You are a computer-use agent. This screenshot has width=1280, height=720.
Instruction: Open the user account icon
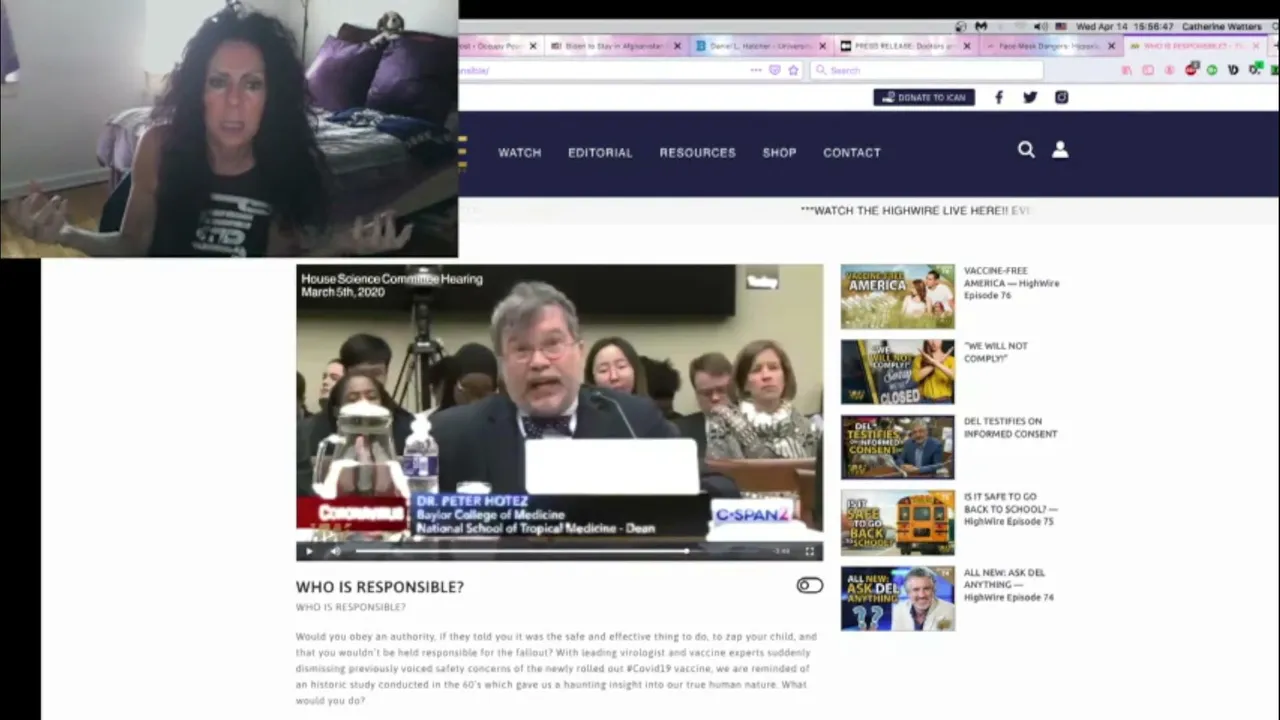tap(1060, 150)
